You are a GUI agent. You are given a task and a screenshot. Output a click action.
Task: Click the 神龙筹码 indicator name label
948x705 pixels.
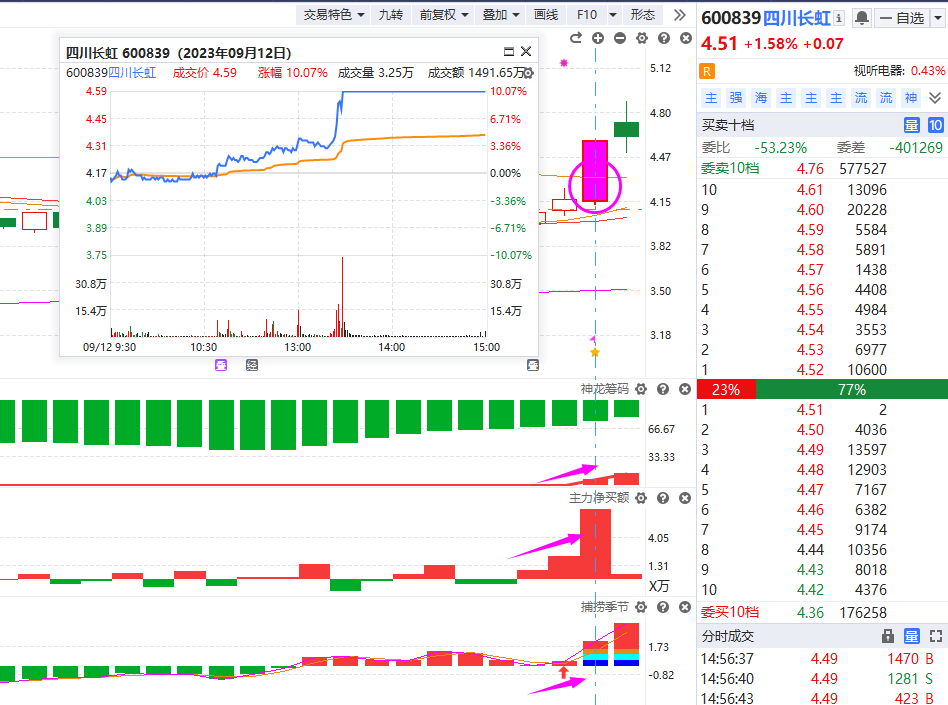[x=605, y=389]
